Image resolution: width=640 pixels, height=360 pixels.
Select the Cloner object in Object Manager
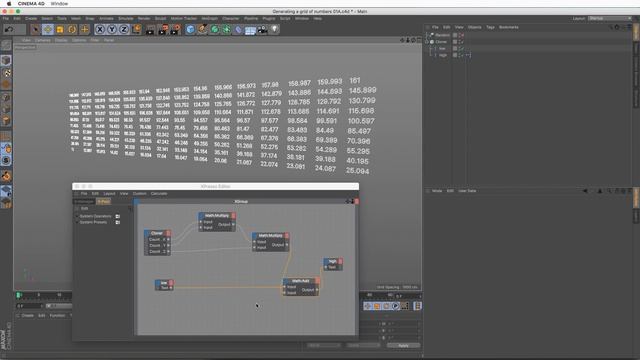[441, 42]
